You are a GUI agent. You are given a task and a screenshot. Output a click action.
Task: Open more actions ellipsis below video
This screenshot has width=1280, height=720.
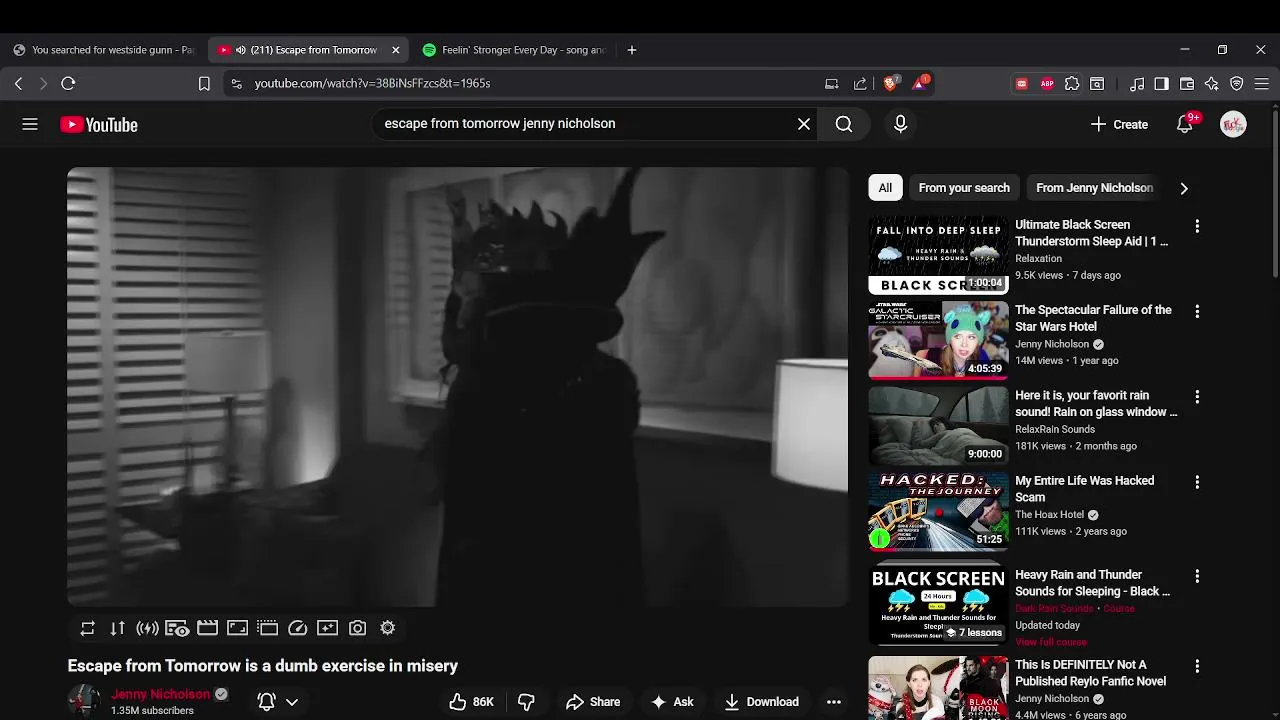tap(834, 702)
